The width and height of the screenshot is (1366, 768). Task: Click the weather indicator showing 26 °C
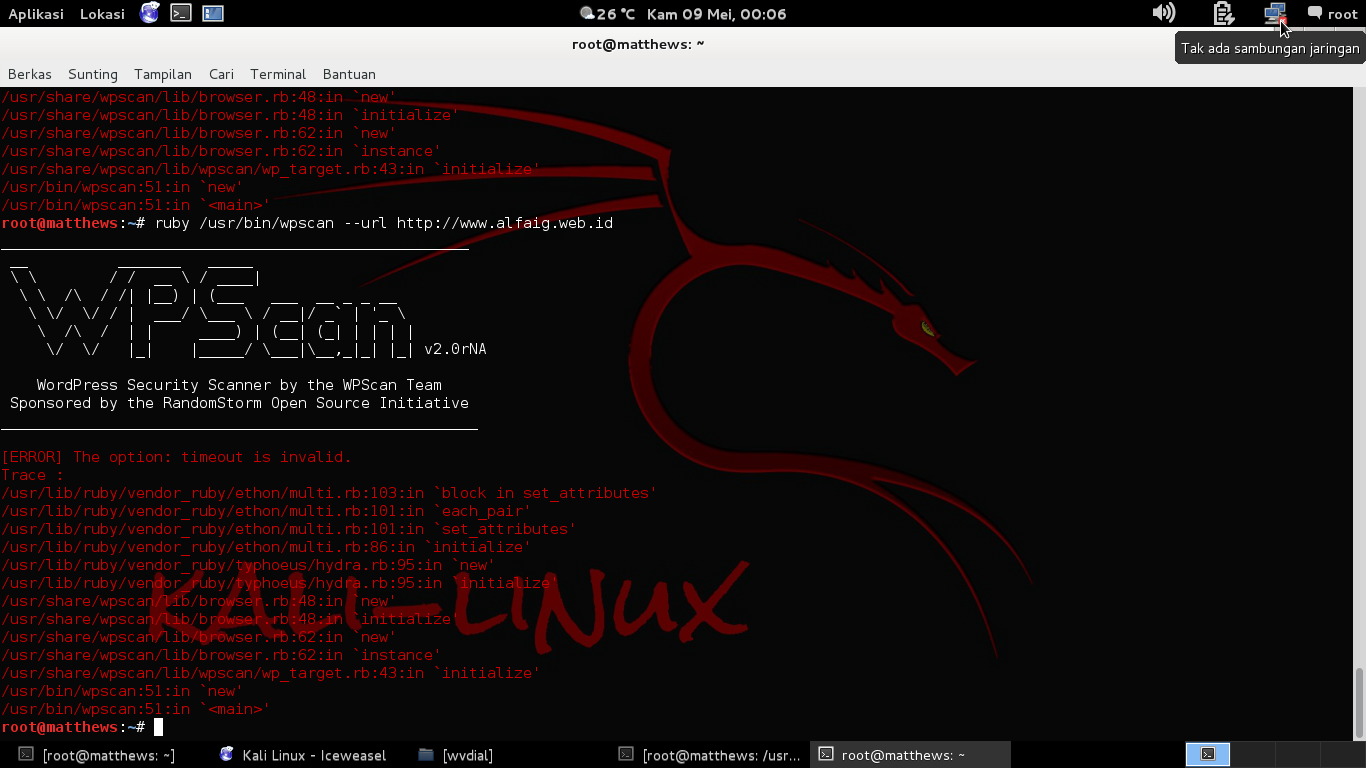[608, 14]
